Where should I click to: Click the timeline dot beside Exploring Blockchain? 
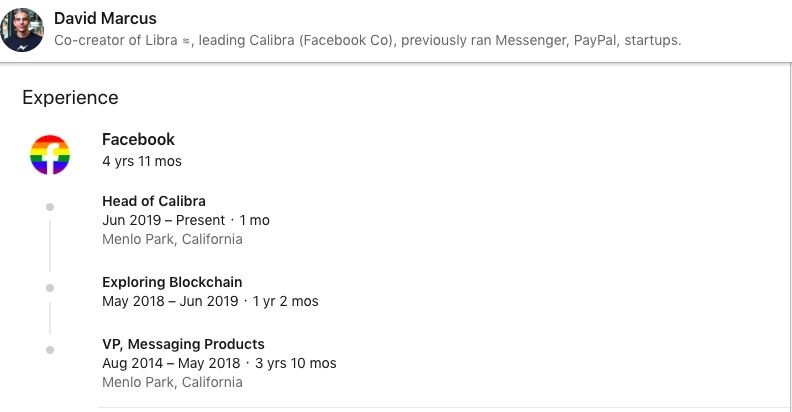50,287
